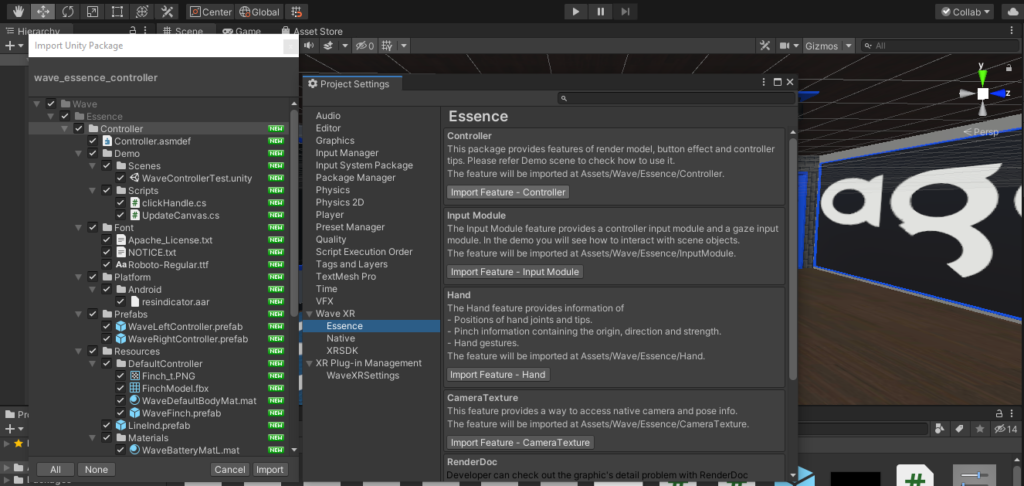The image size is (1024, 486).
Task: Toggle the Roboto-Regular.ttf checkbox
Action: (106, 265)
